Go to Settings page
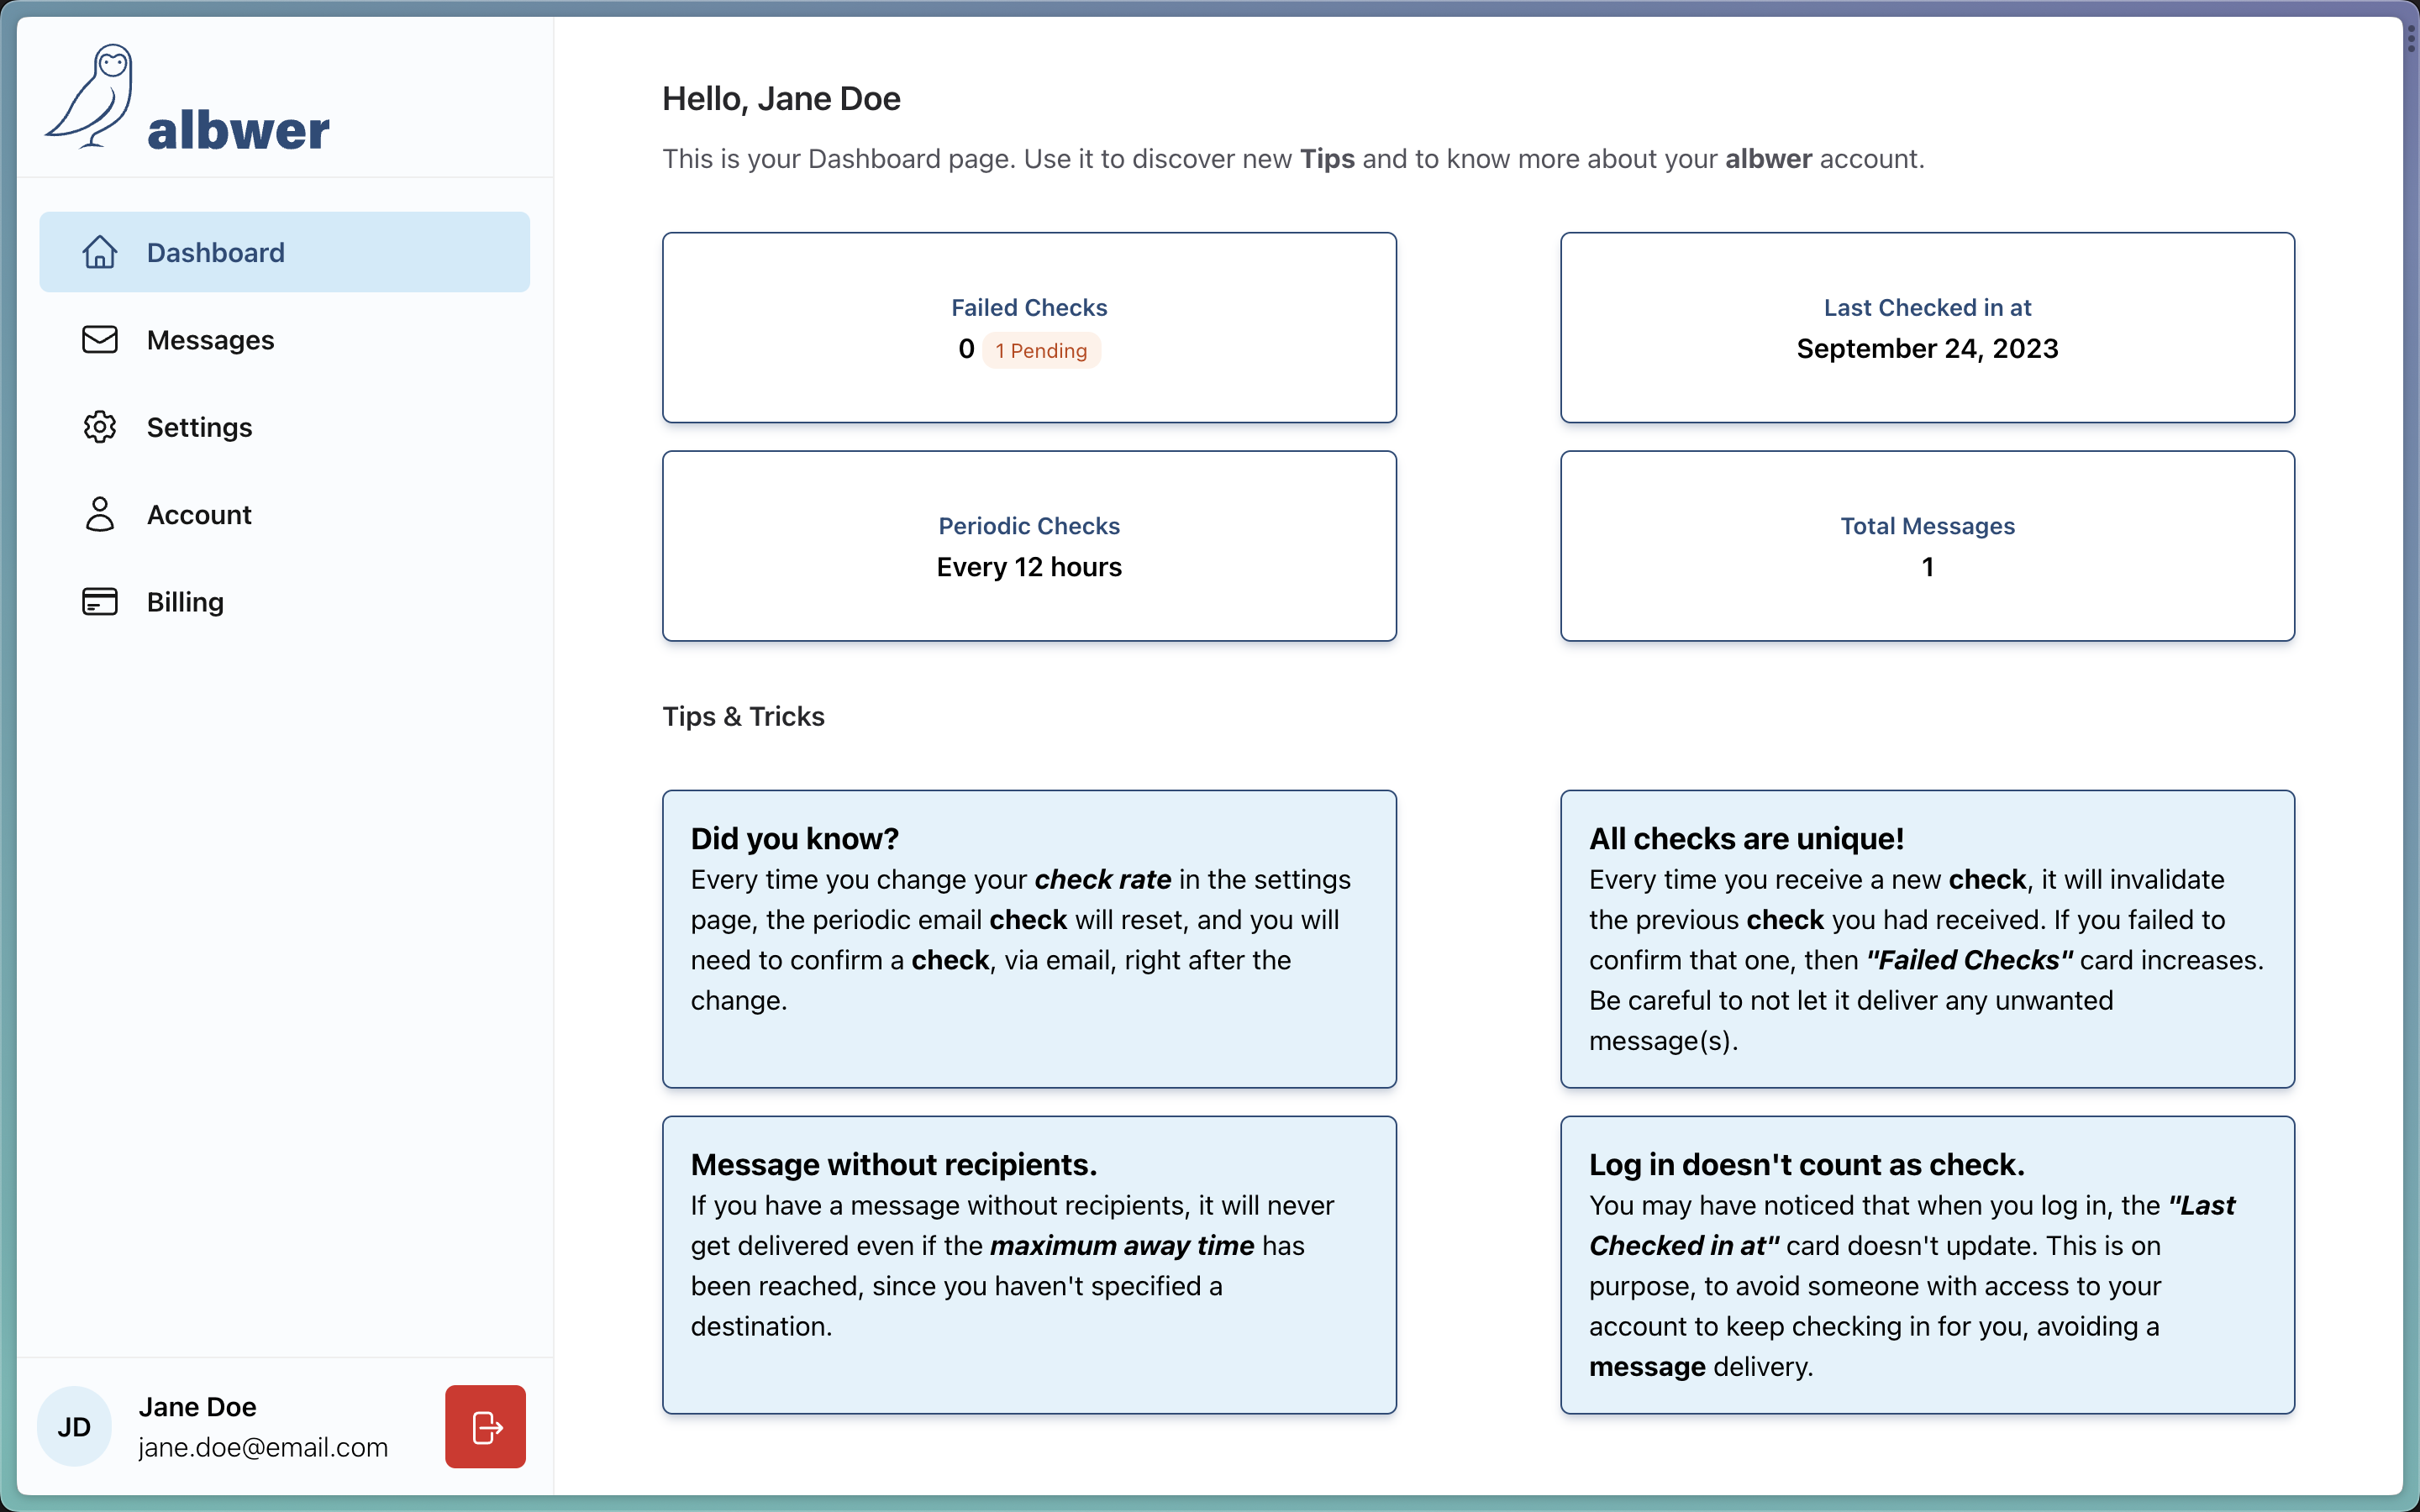The height and width of the screenshot is (1512, 2420). click(x=199, y=427)
